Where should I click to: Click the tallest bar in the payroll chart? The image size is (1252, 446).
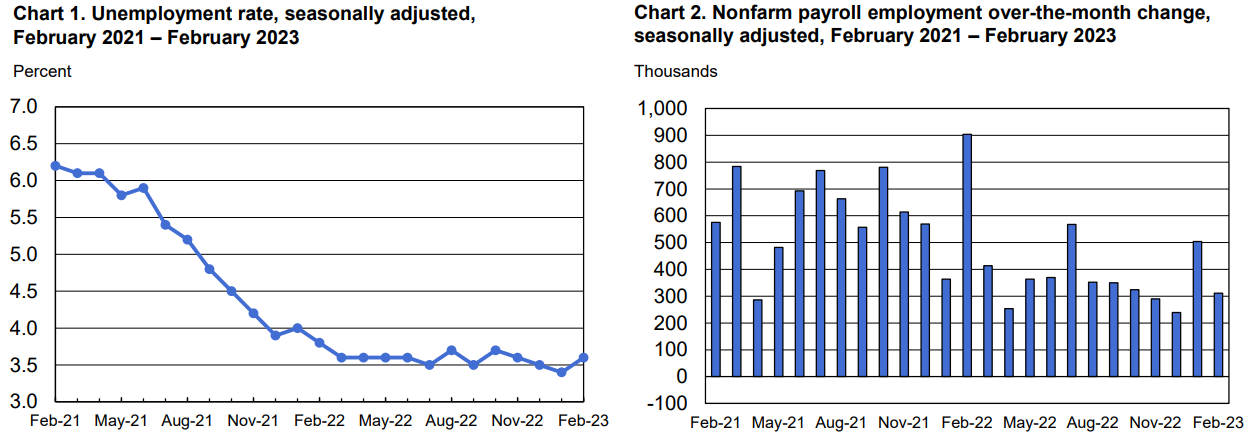(x=967, y=255)
